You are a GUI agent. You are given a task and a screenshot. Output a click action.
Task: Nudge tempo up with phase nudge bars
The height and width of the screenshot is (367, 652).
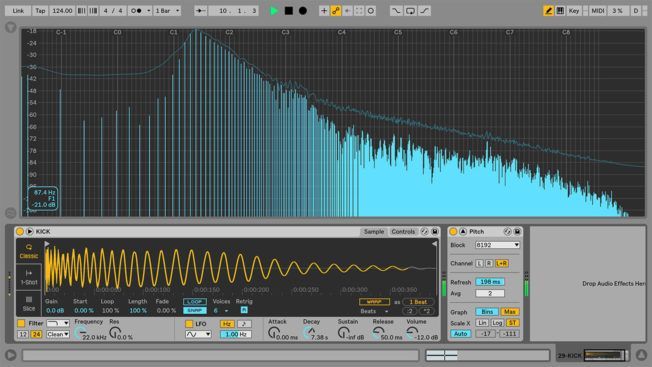pos(93,11)
